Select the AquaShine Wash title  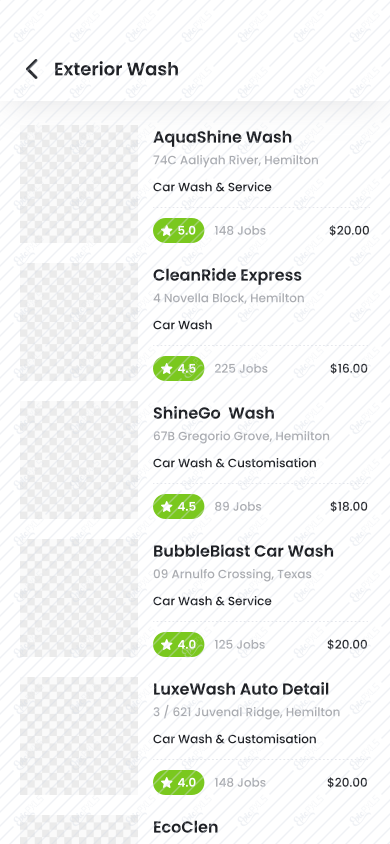[x=222, y=137]
